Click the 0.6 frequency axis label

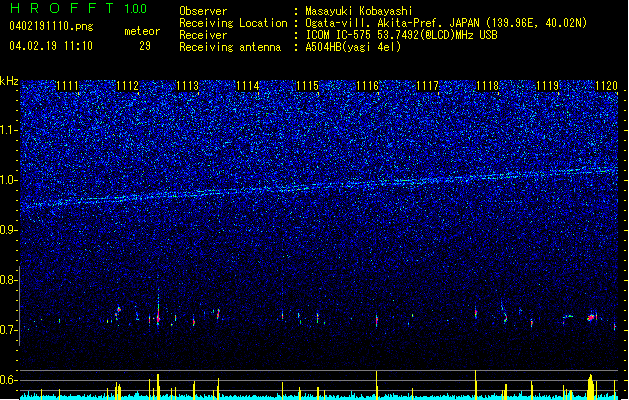click(x=9, y=380)
